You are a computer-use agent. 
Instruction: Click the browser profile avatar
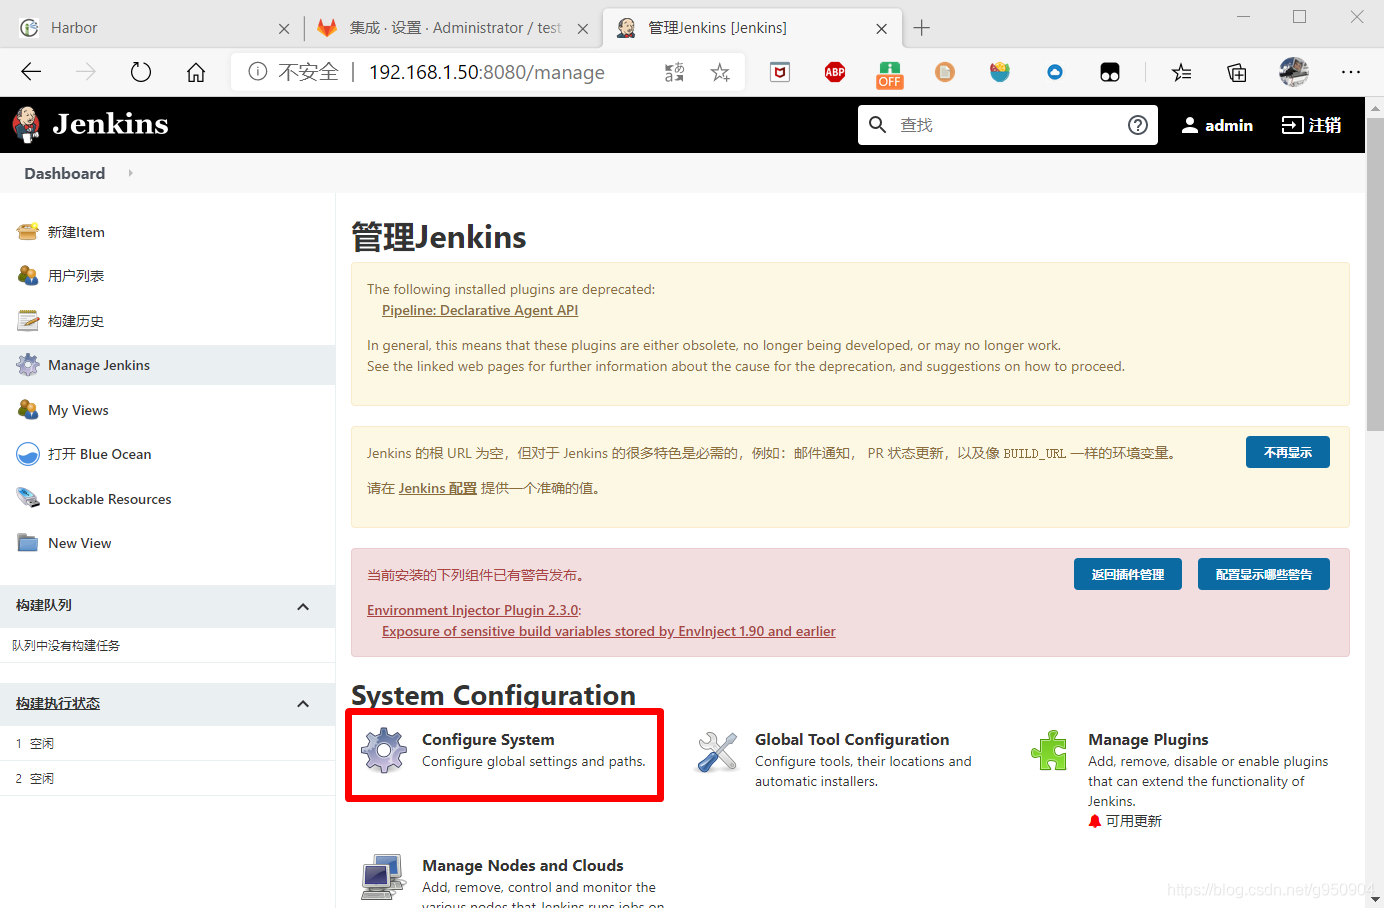pyautogui.click(x=1294, y=72)
